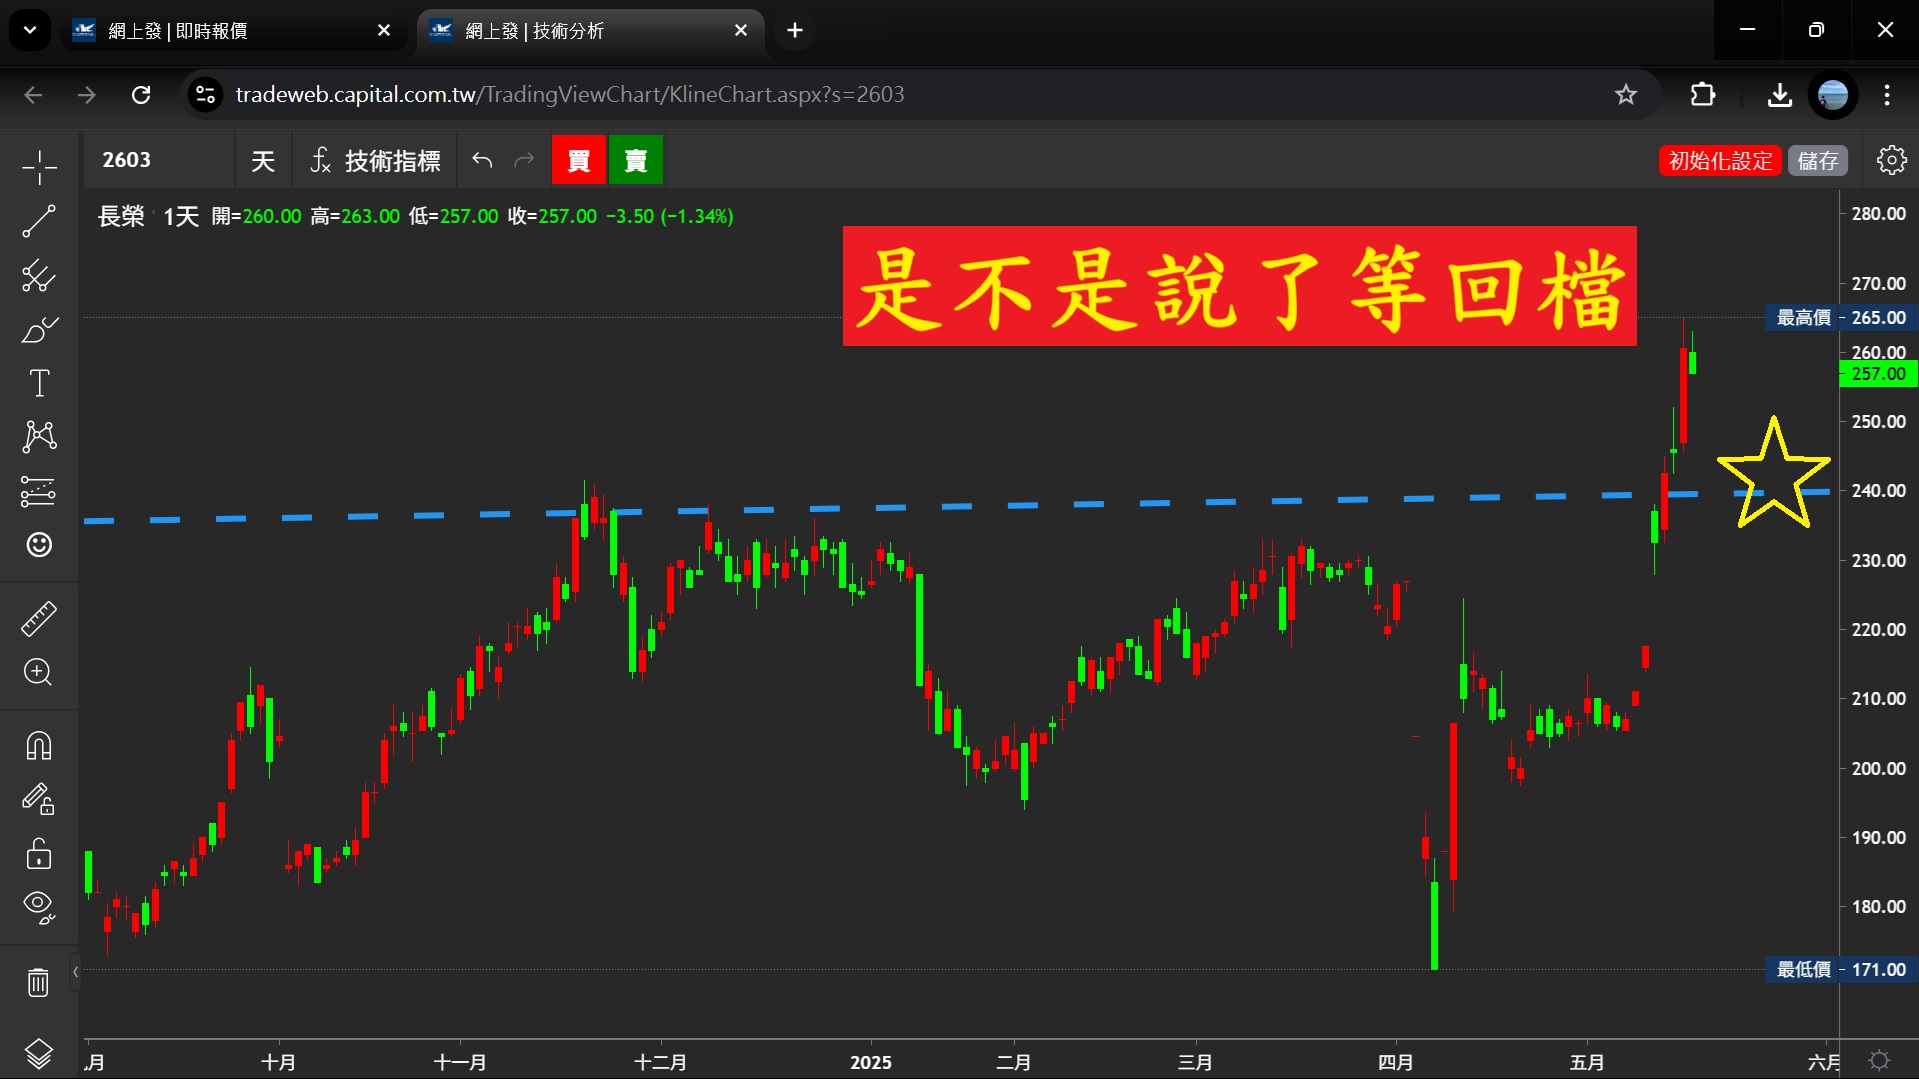Open the object tree layers icon
Image resolution: width=1919 pixels, height=1079 pixels.
click(39, 1053)
